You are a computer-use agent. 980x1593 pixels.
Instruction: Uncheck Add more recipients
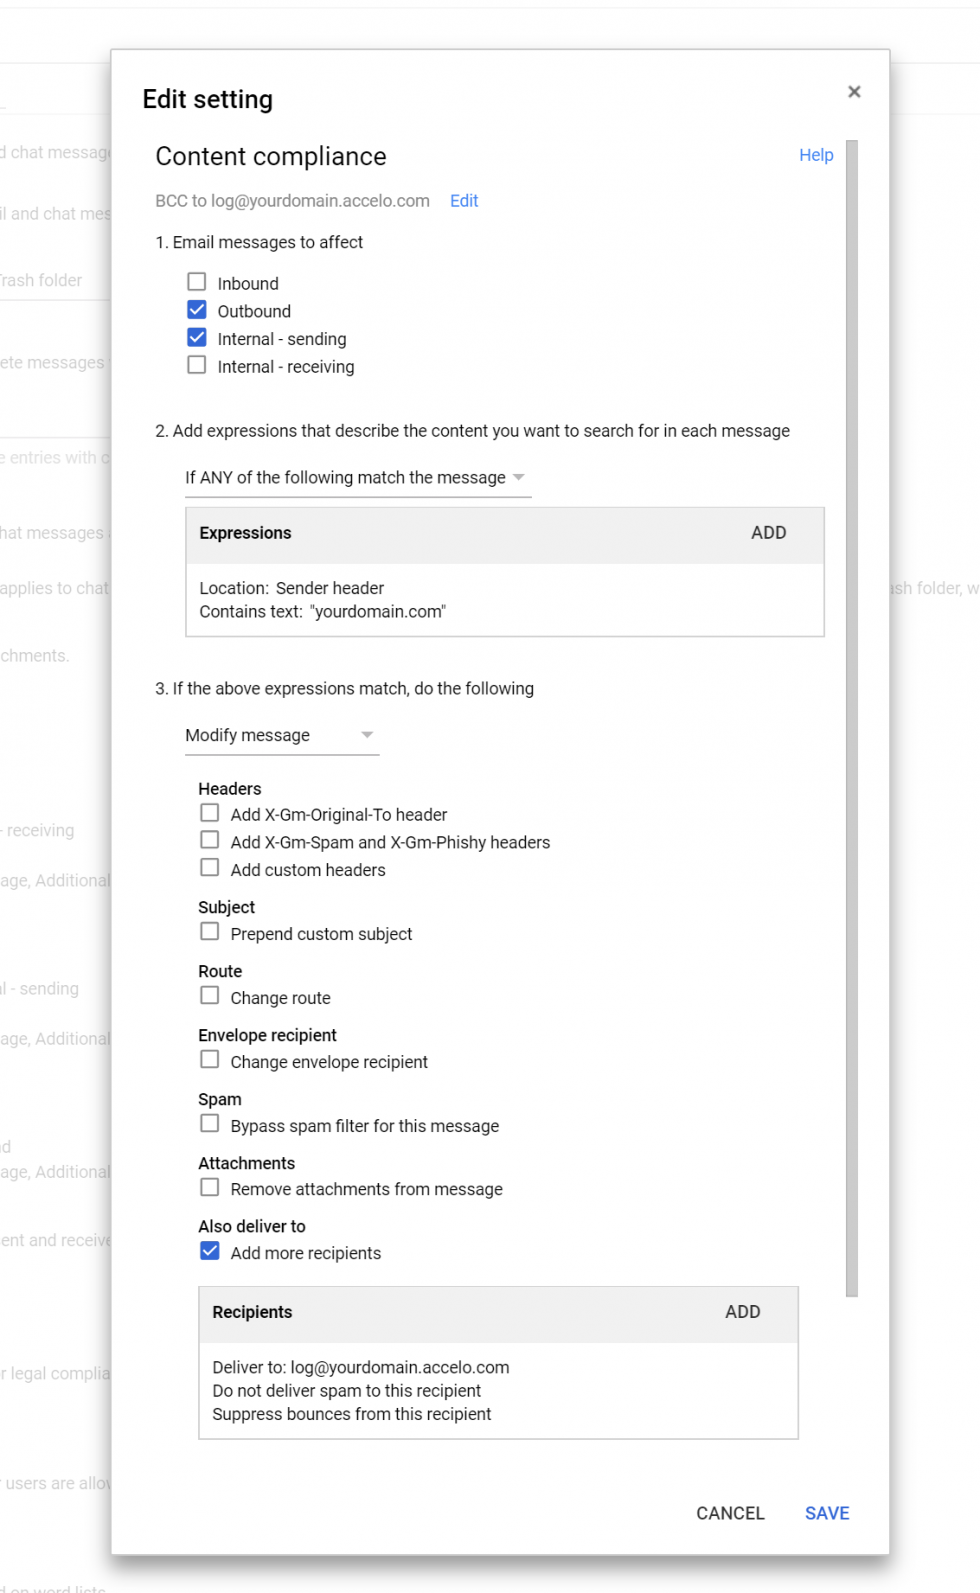(x=210, y=1252)
